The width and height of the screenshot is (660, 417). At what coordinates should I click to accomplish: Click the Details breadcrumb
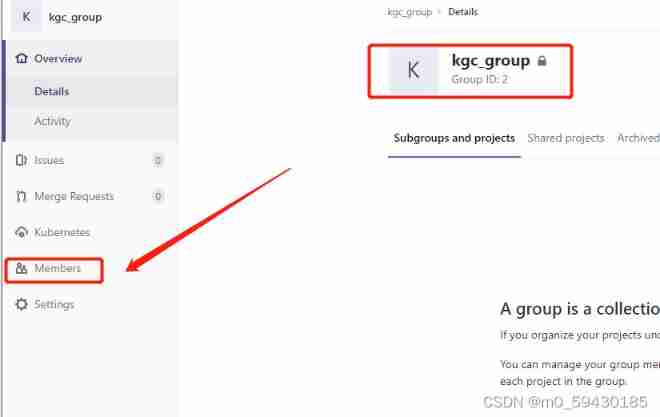coord(463,12)
